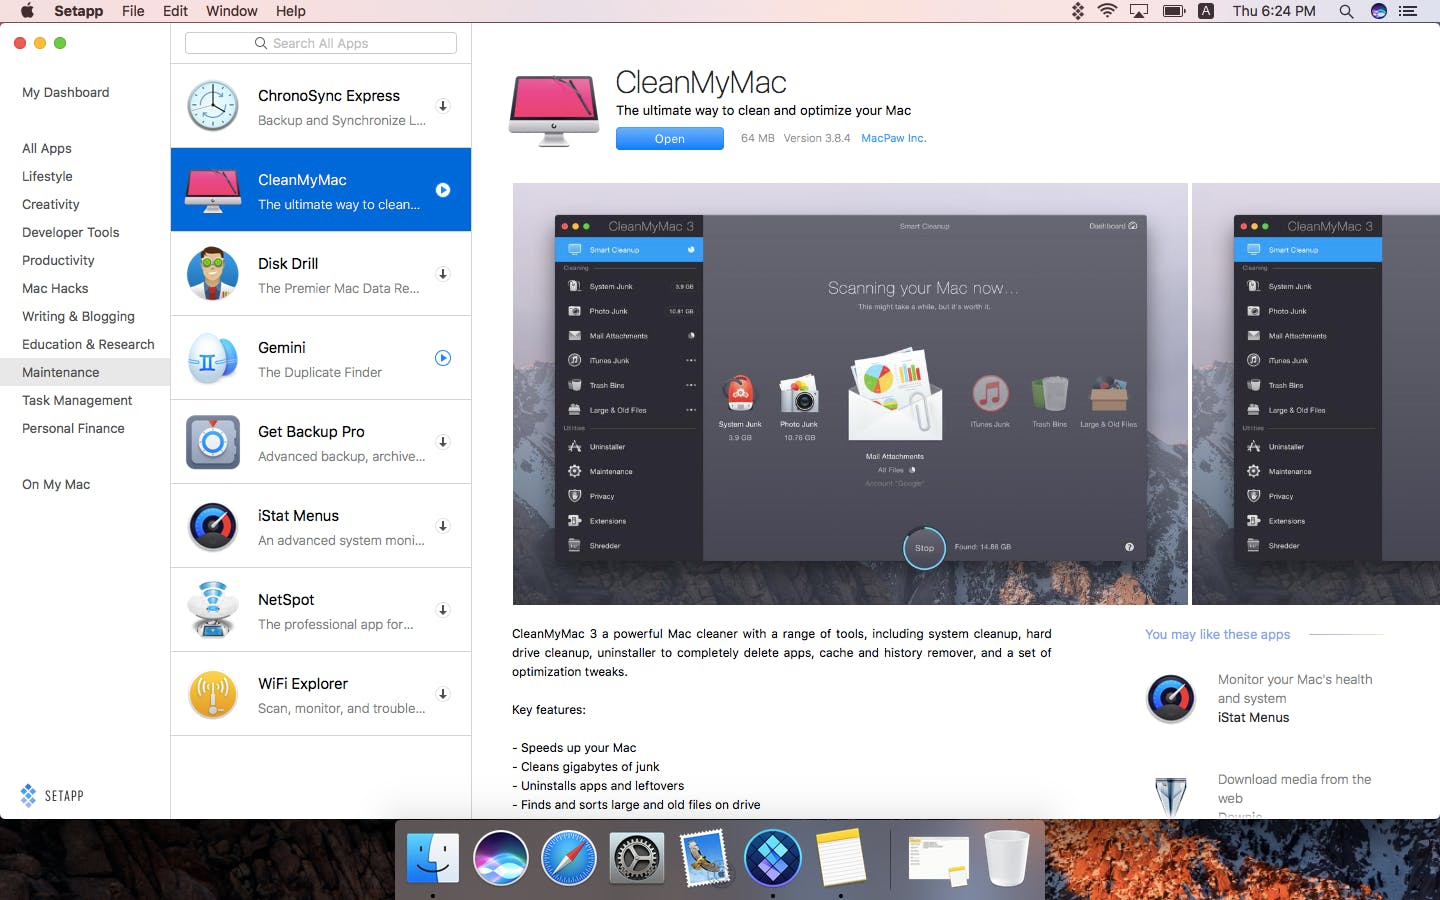Select the Education & Research category
Viewport: 1440px width, 900px height.
tap(88, 344)
